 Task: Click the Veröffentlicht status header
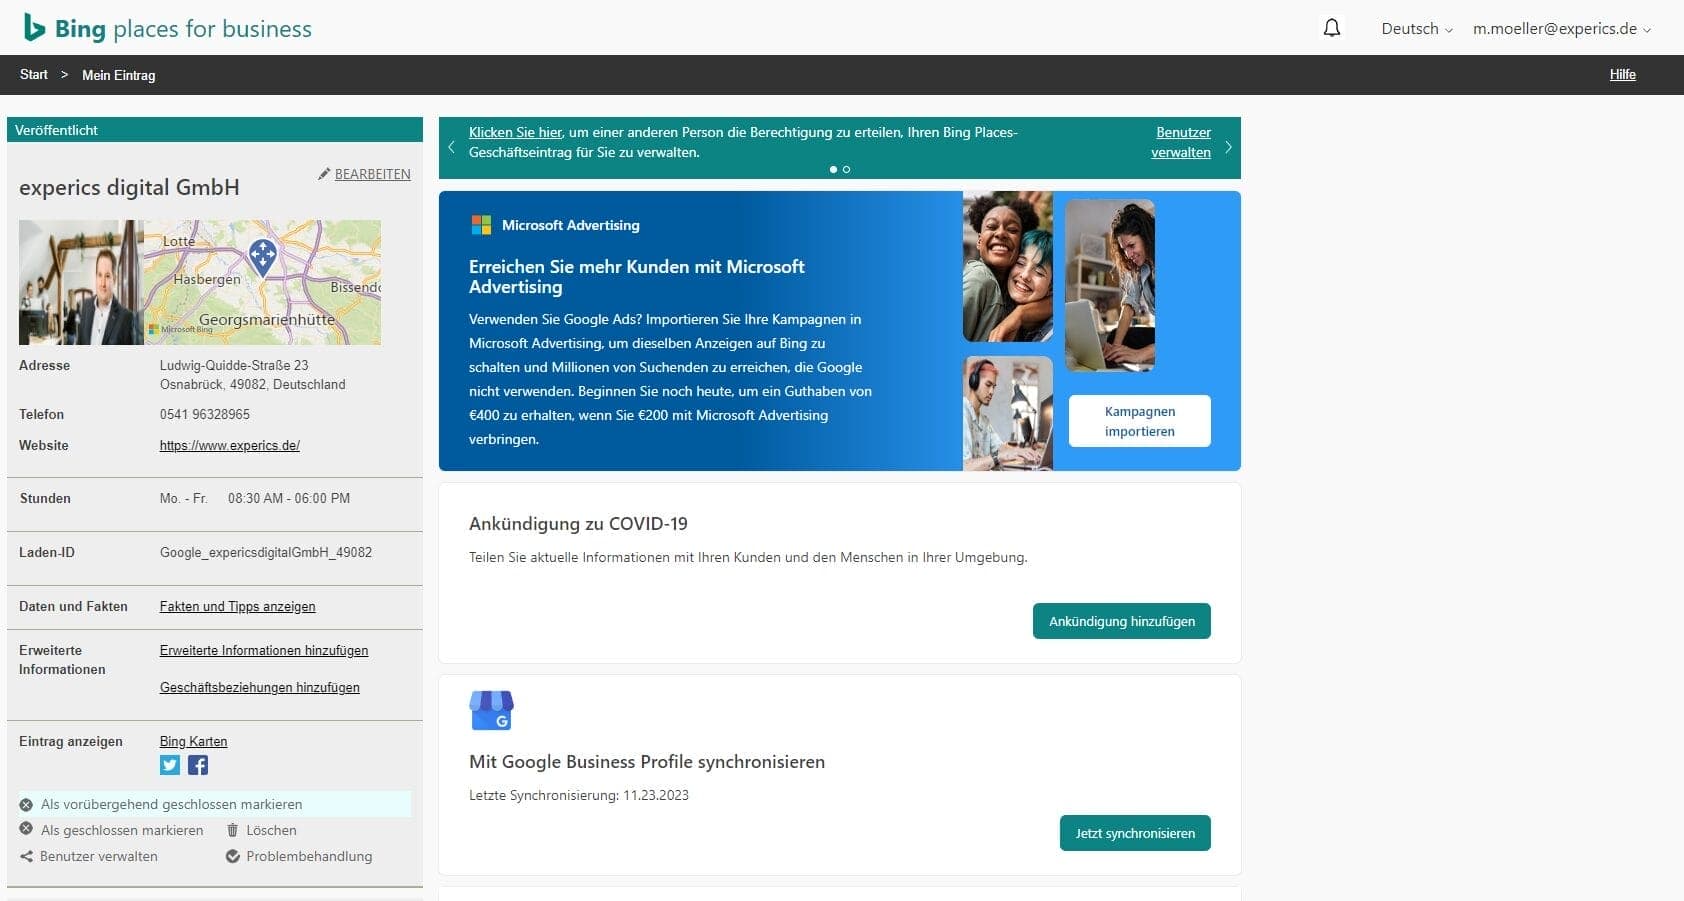[214, 130]
